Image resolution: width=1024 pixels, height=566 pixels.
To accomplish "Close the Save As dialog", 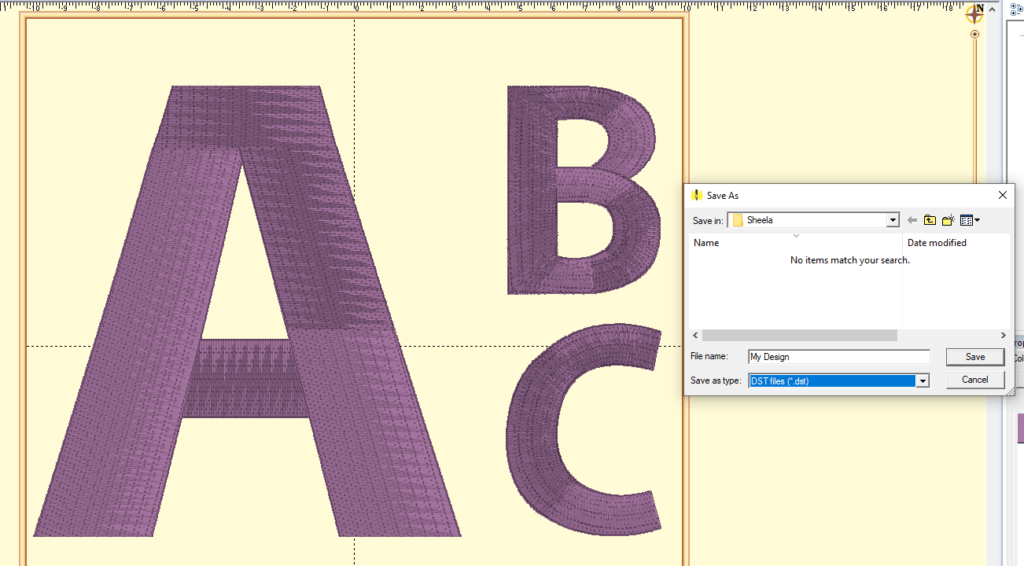I will click(x=1002, y=196).
